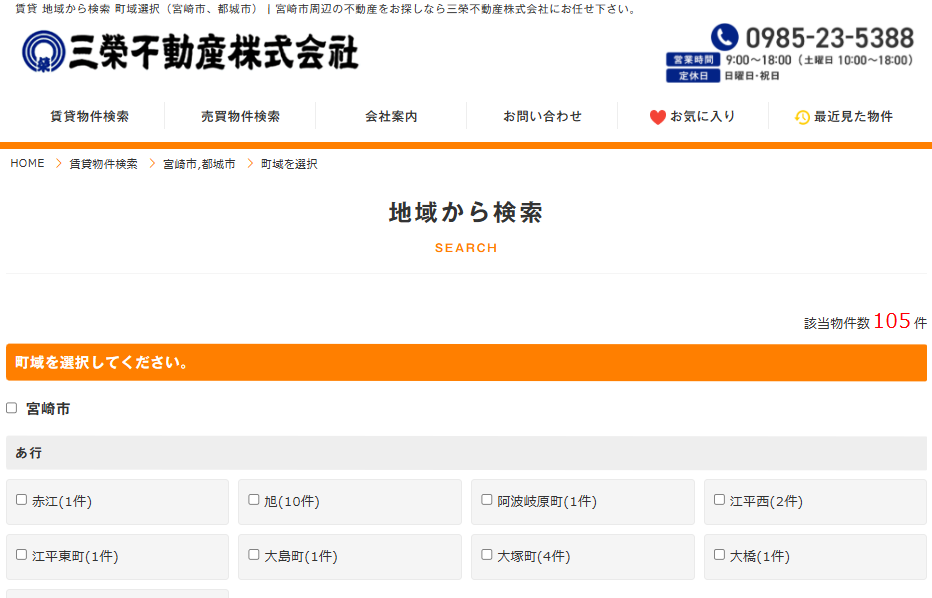This screenshot has width=932, height=598.
Task: Go to 会社案内 page
Action: (x=391, y=116)
